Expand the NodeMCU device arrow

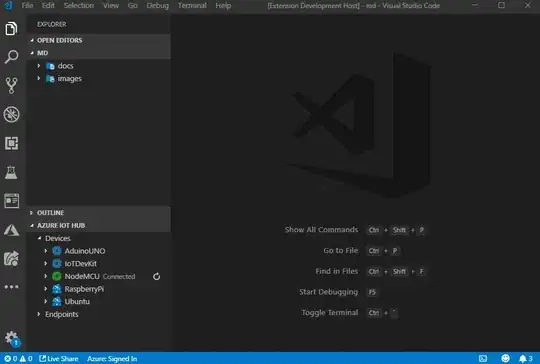pyautogui.click(x=46, y=276)
